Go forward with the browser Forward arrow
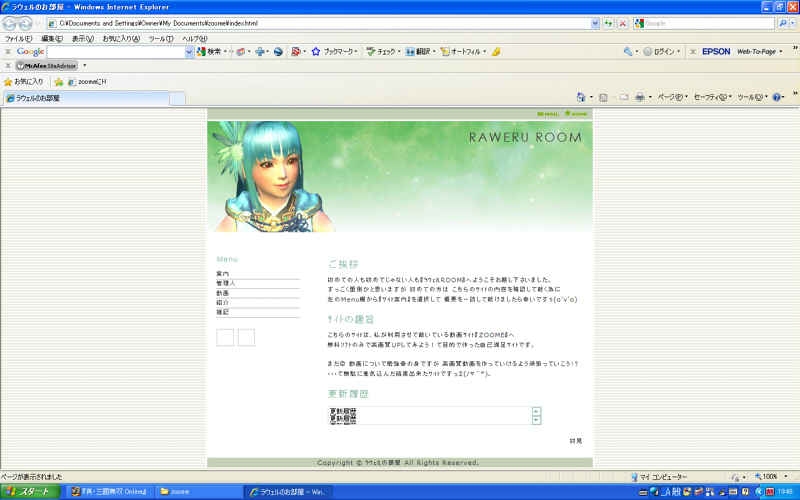Image resolution: width=800 pixels, height=500 pixels. pyautogui.click(x=26, y=23)
